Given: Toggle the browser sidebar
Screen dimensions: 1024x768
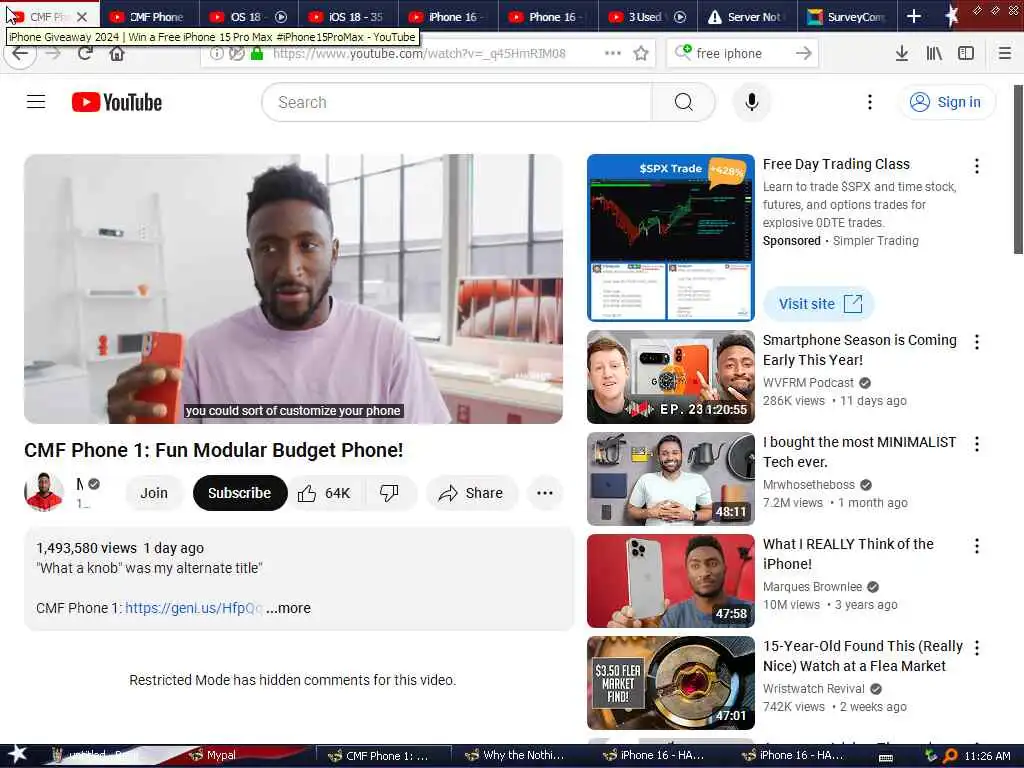Looking at the screenshot, I should (966, 54).
